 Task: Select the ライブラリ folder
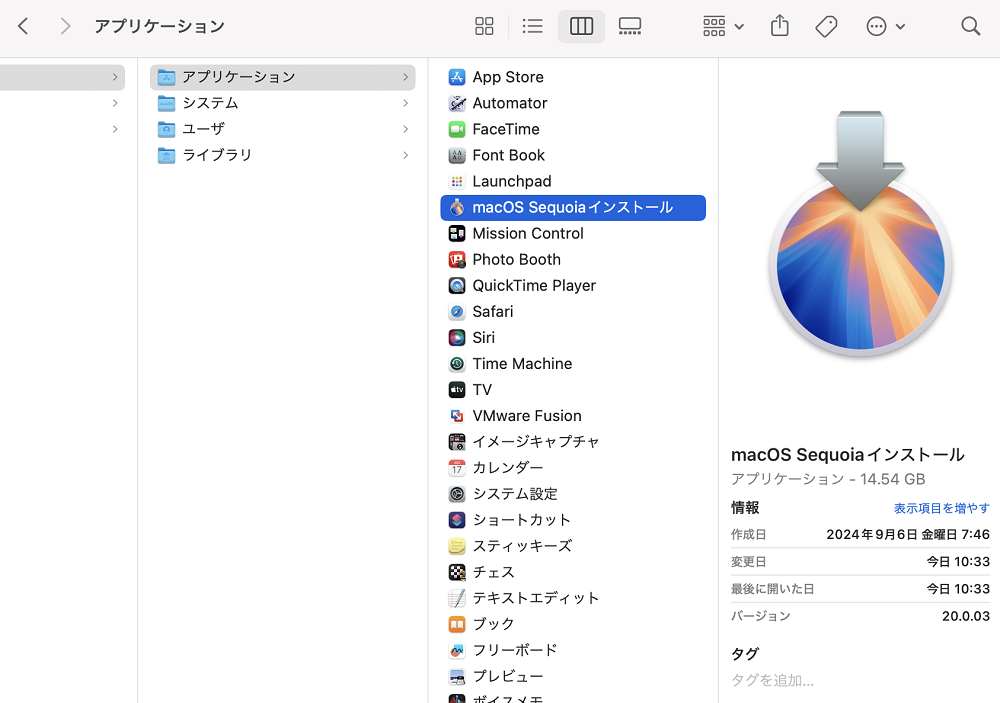(283, 156)
